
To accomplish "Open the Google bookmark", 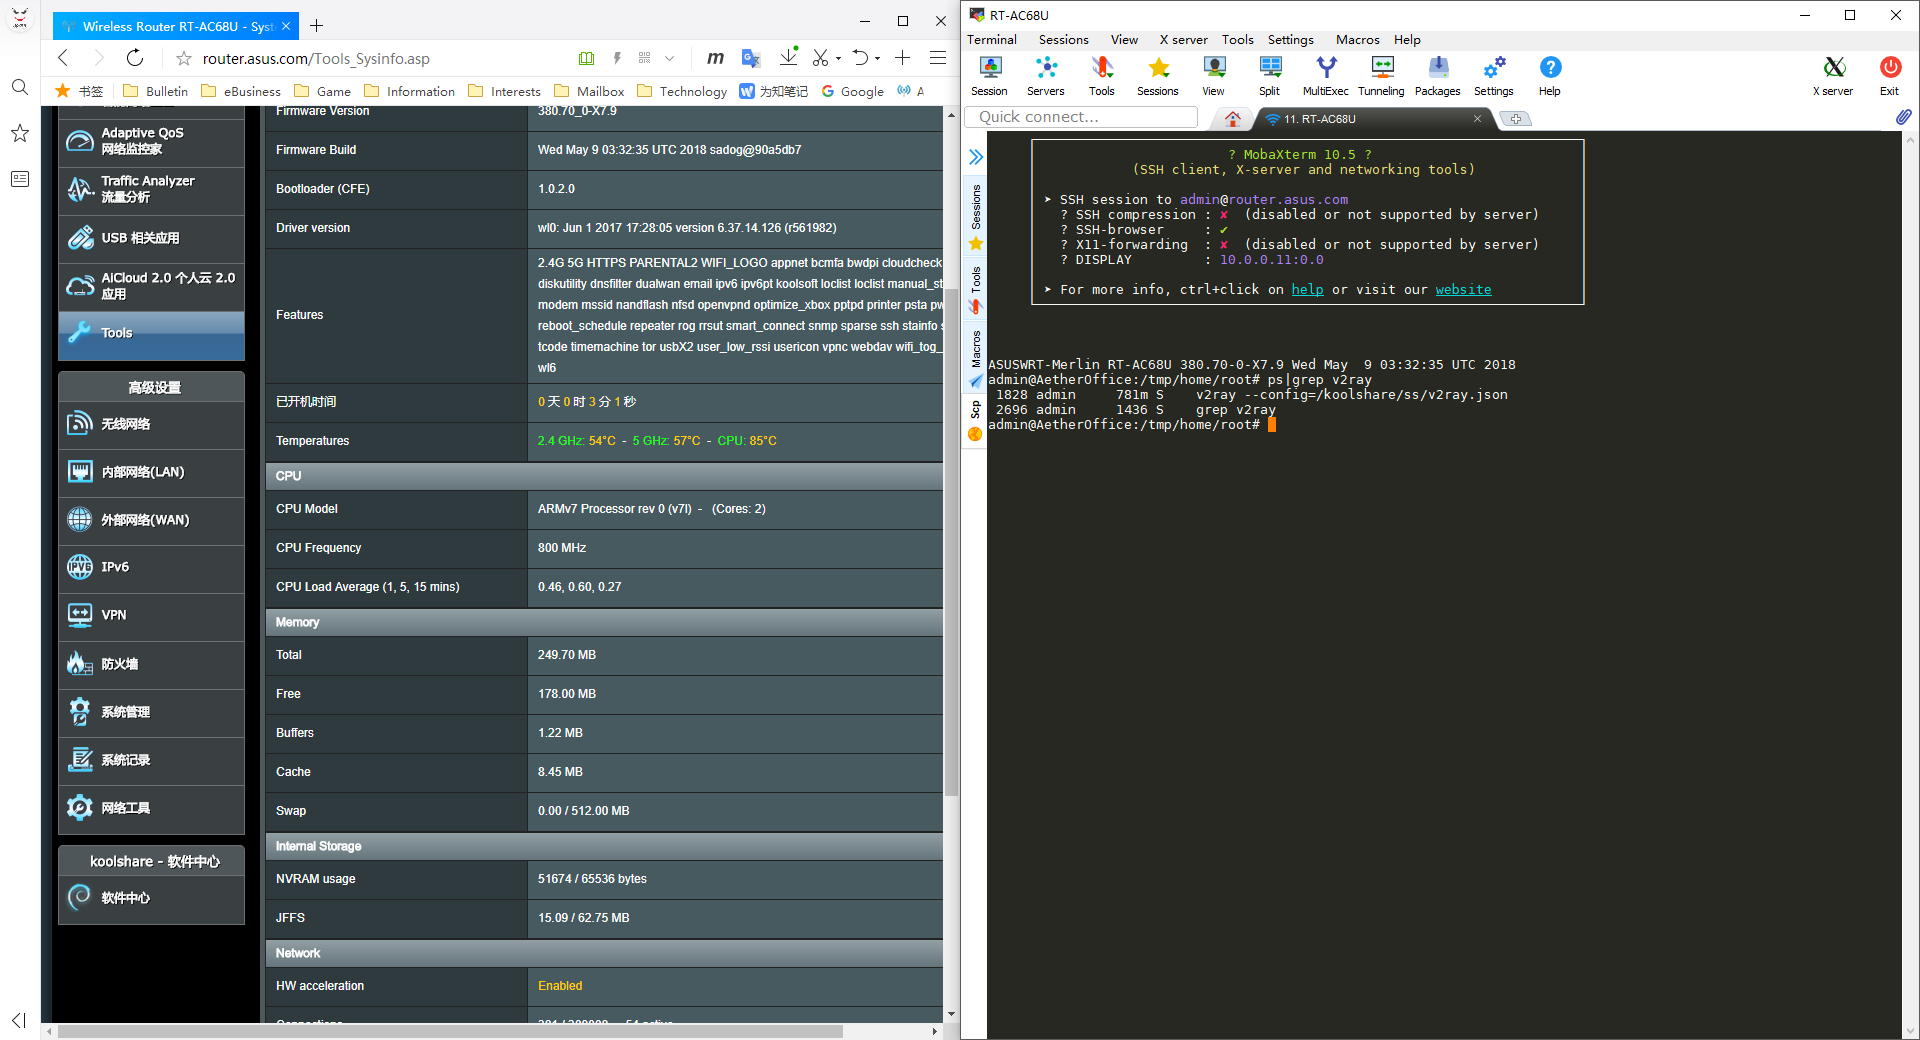I will click(853, 91).
